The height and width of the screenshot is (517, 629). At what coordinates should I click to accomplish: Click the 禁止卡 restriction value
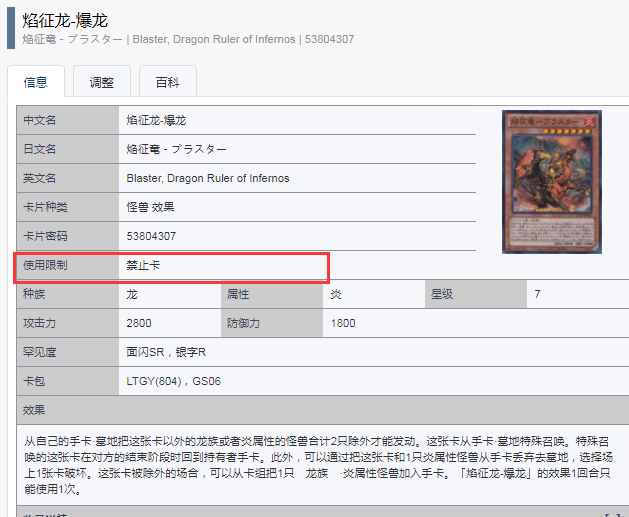pos(143,266)
